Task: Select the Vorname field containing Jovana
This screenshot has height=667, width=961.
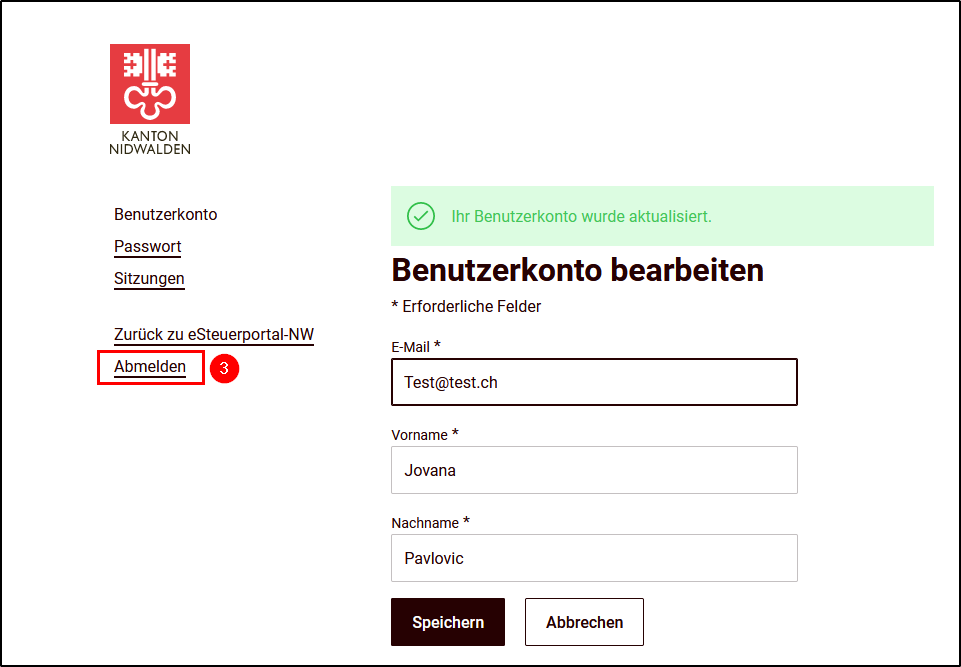Action: pyautogui.click(x=594, y=470)
